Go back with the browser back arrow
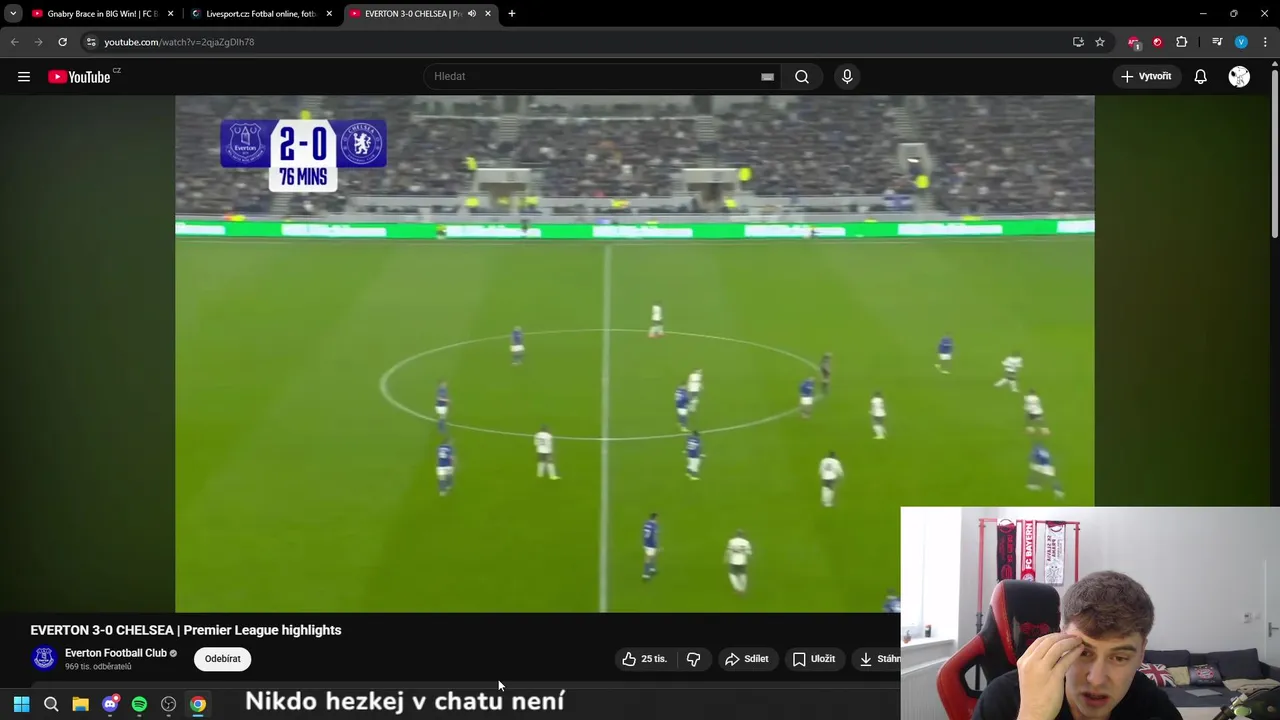The width and height of the screenshot is (1280, 720). pos(14,42)
